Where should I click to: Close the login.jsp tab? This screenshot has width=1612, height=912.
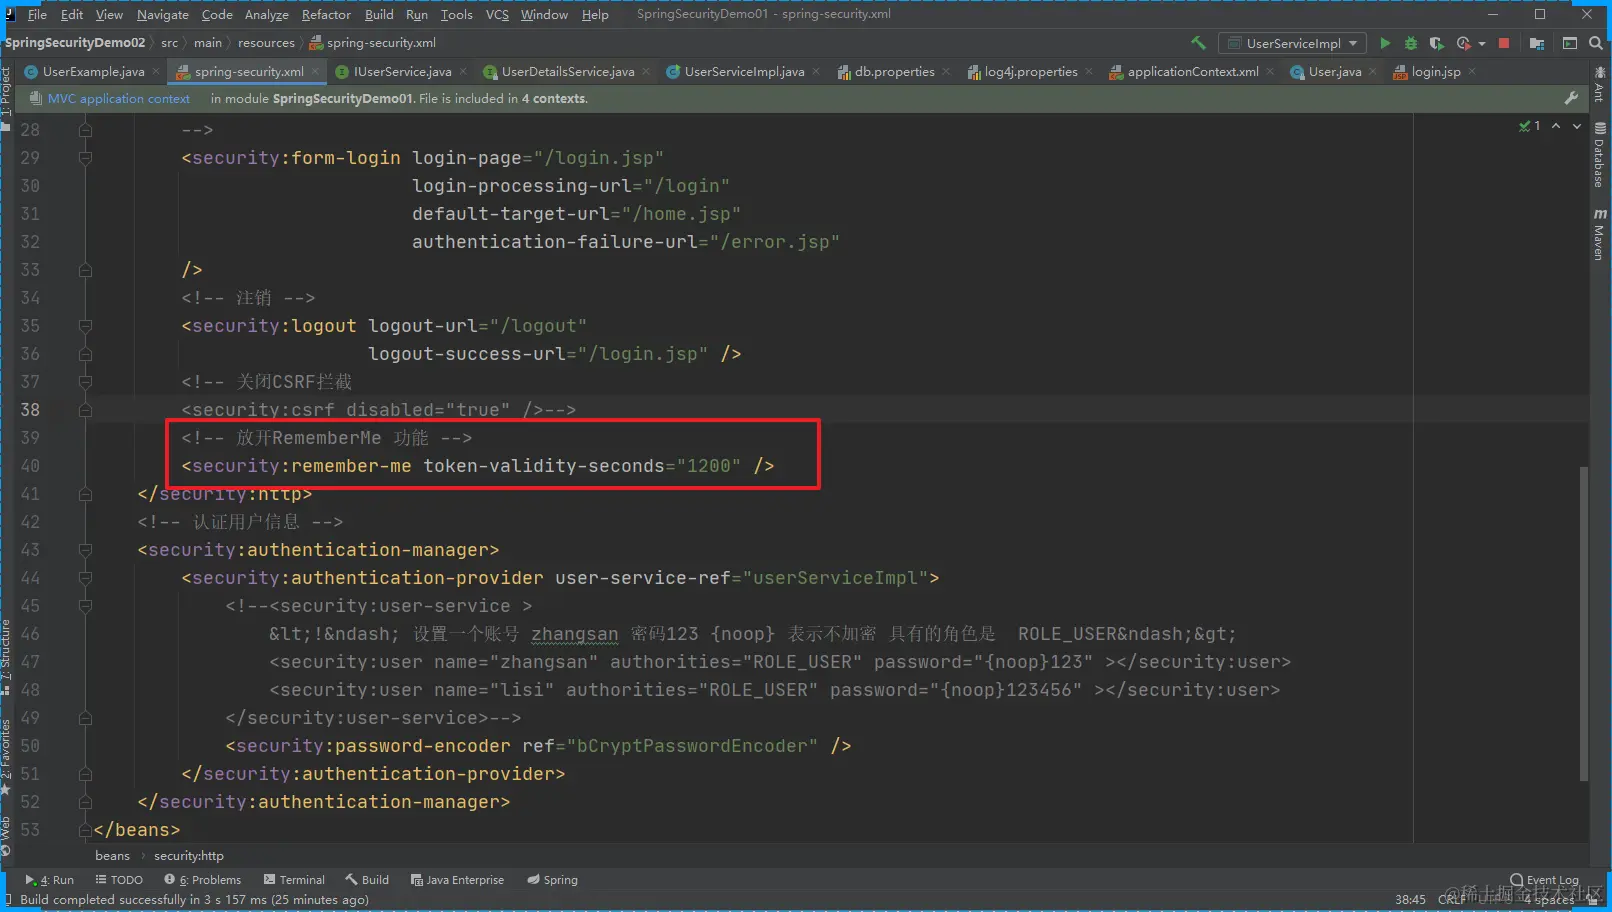[1472, 71]
